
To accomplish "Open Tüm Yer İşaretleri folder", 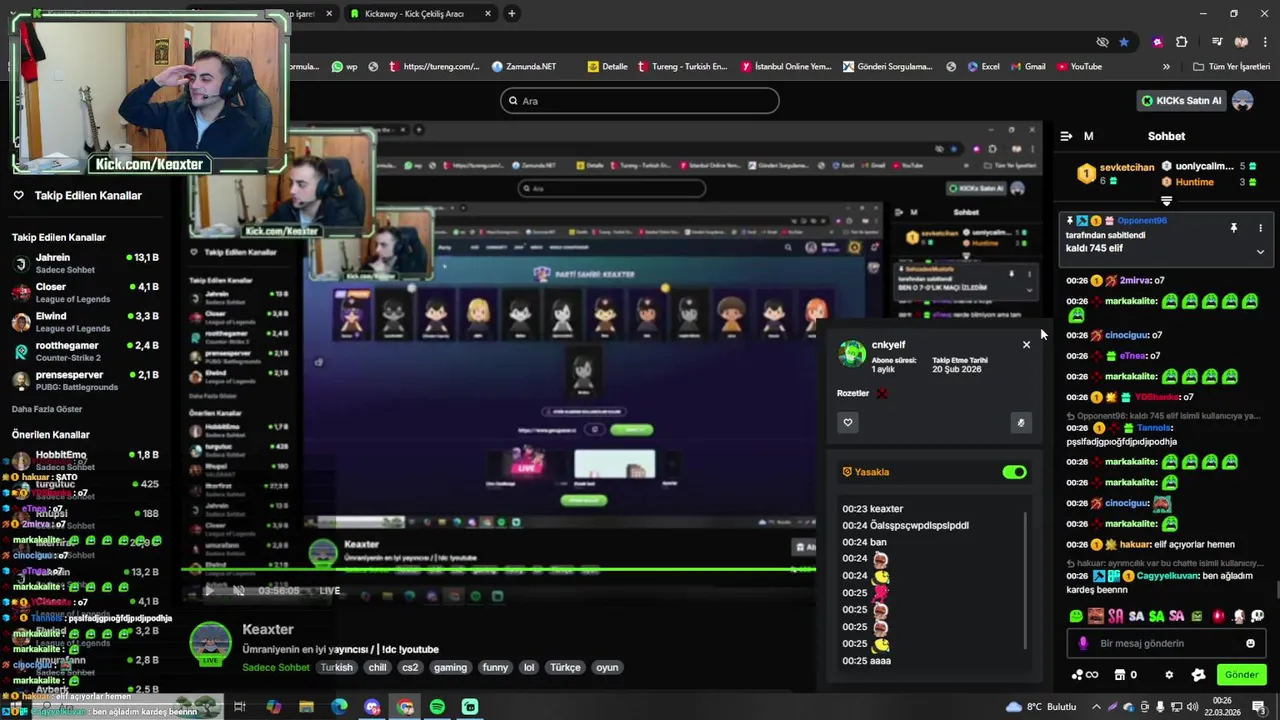I will point(1231,67).
